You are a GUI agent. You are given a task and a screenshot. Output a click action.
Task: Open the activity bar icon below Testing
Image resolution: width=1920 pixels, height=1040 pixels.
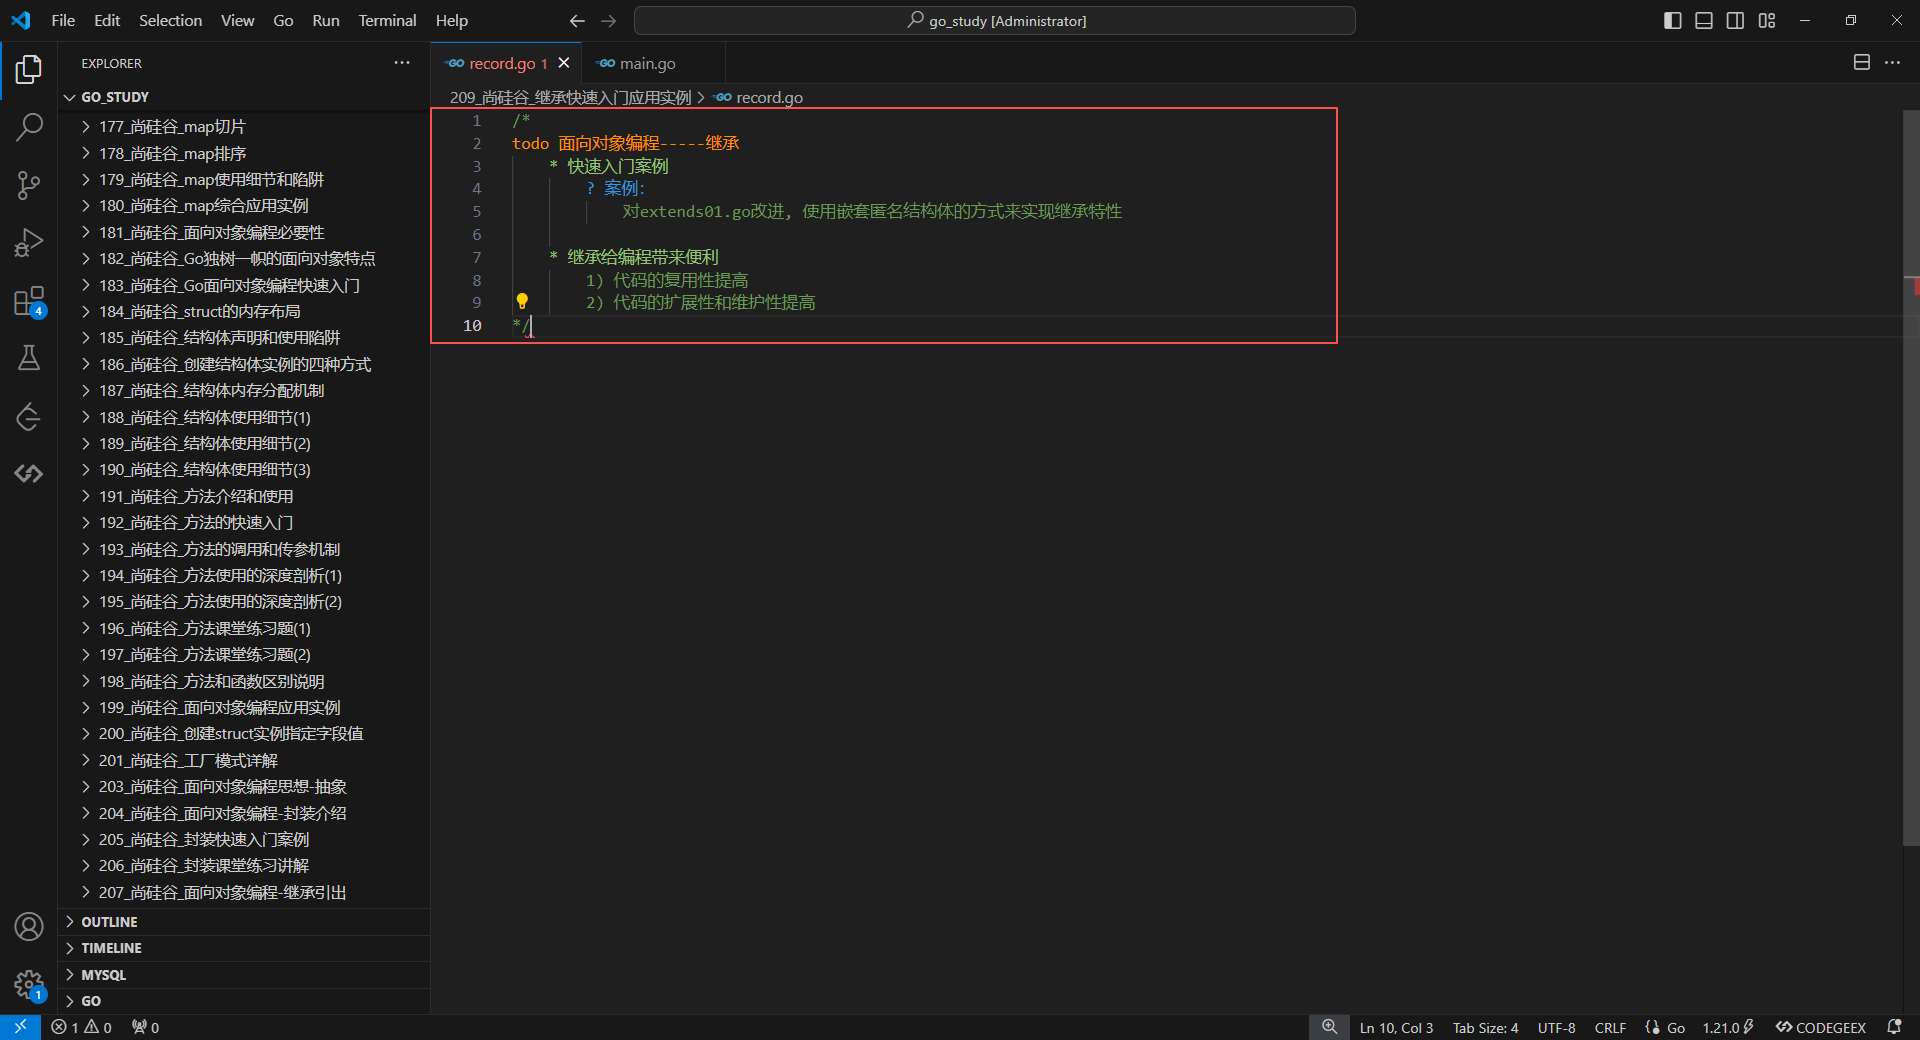click(29, 416)
